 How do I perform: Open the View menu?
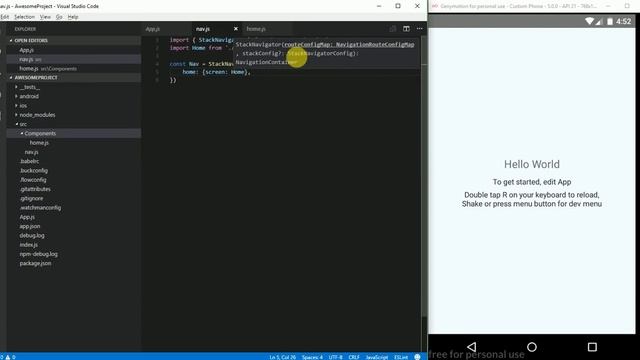(x=45, y=17)
